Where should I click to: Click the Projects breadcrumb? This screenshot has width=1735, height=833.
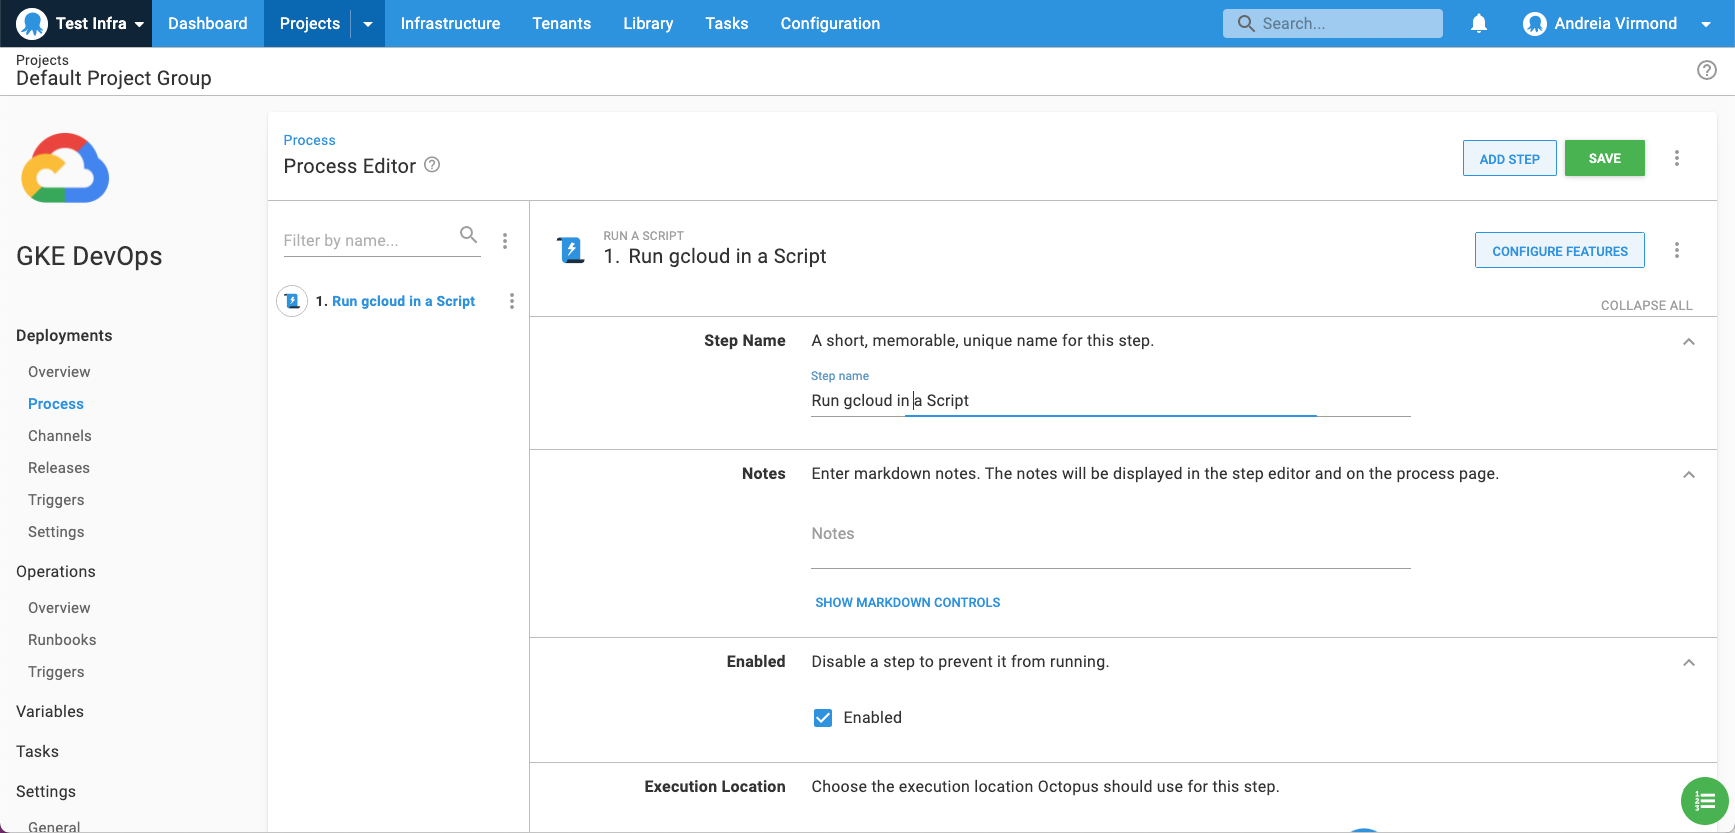coord(42,60)
